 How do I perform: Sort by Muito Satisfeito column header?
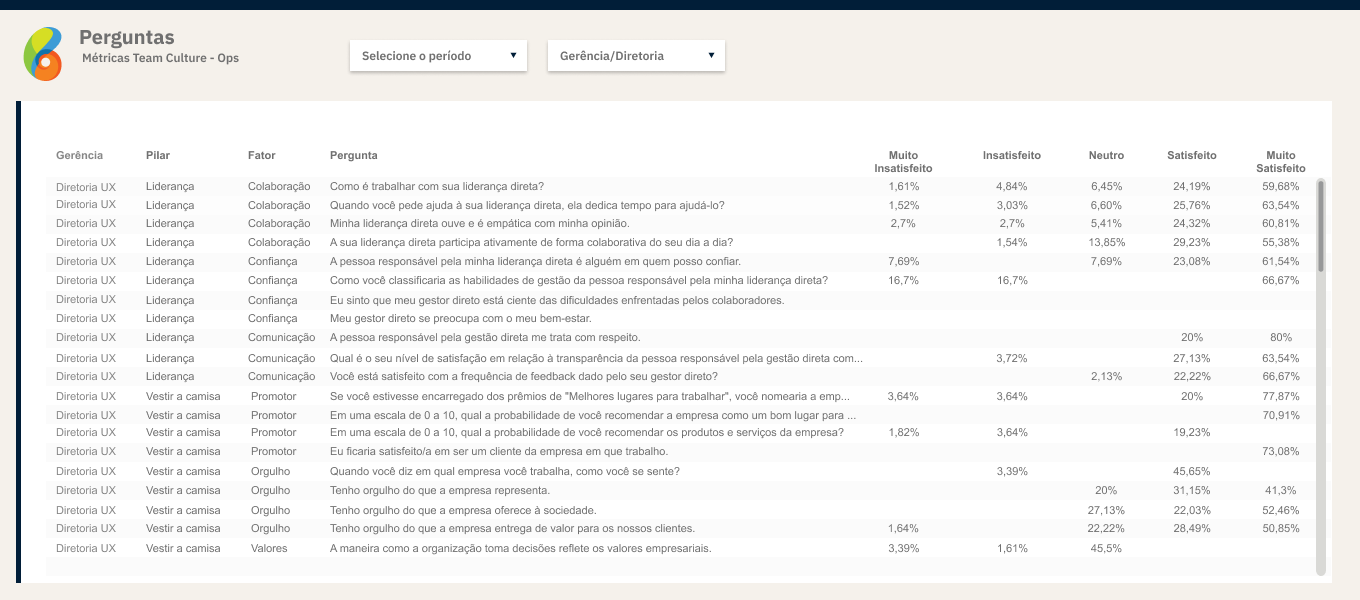point(1281,162)
